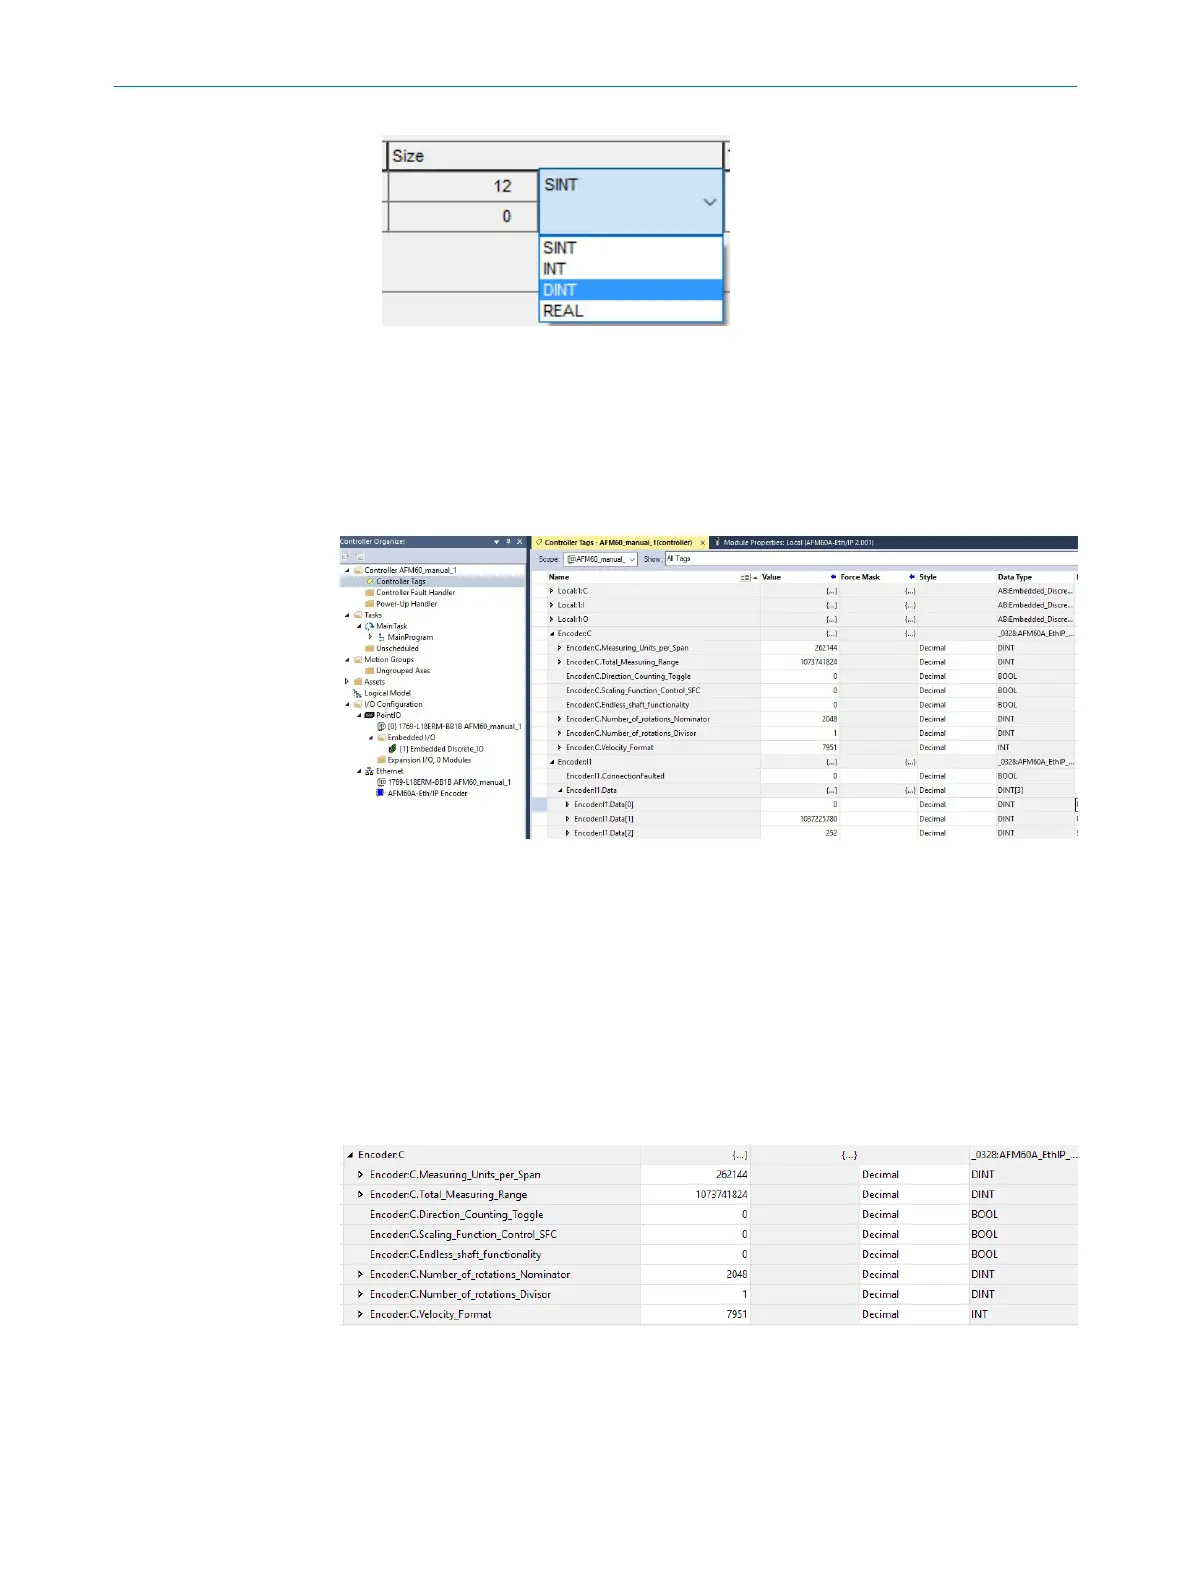Switch to the Module Properties tab

797,543
